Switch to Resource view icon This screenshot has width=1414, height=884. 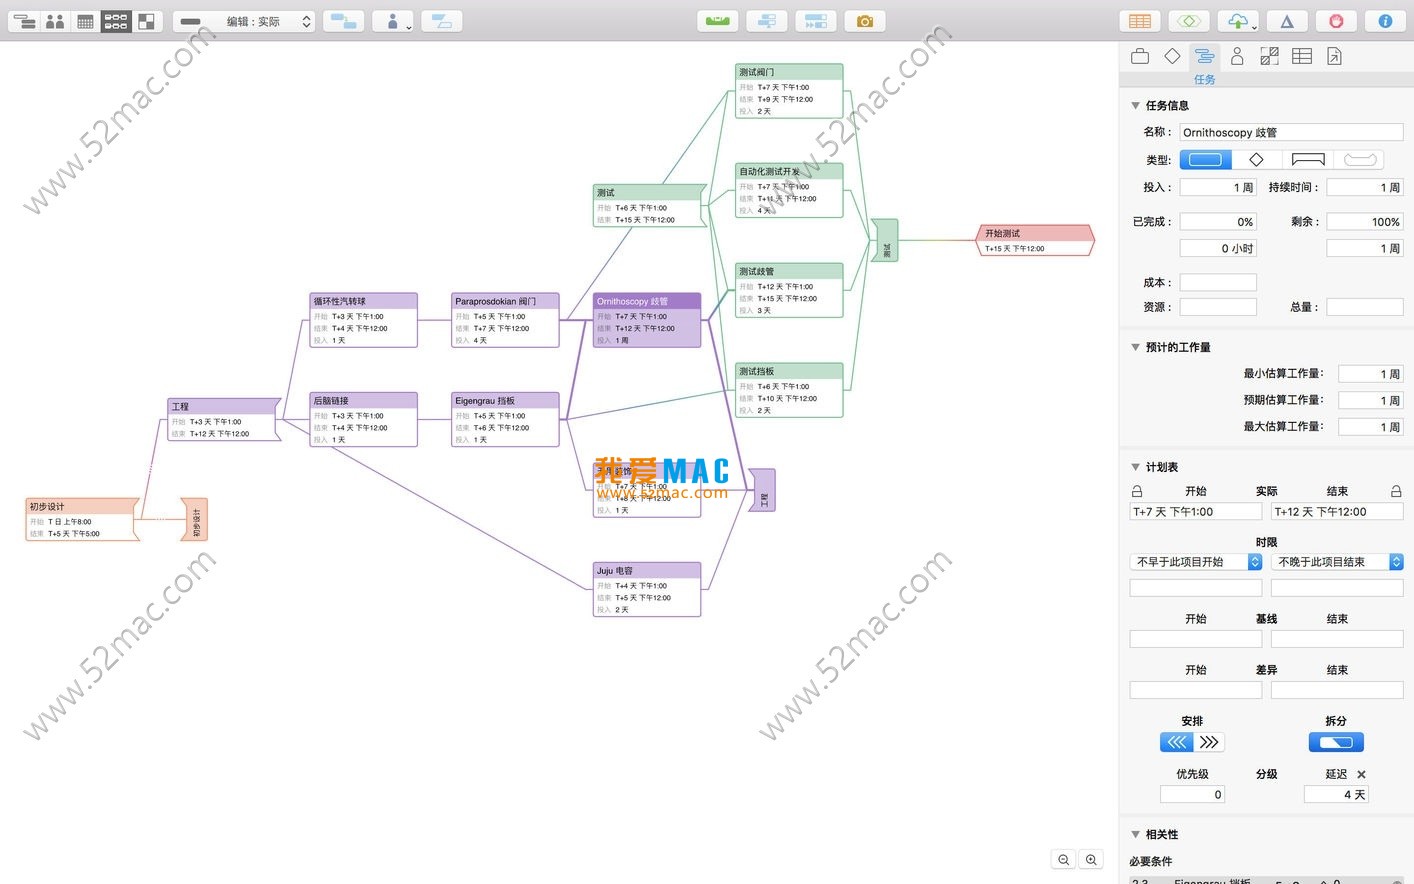click(x=55, y=21)
